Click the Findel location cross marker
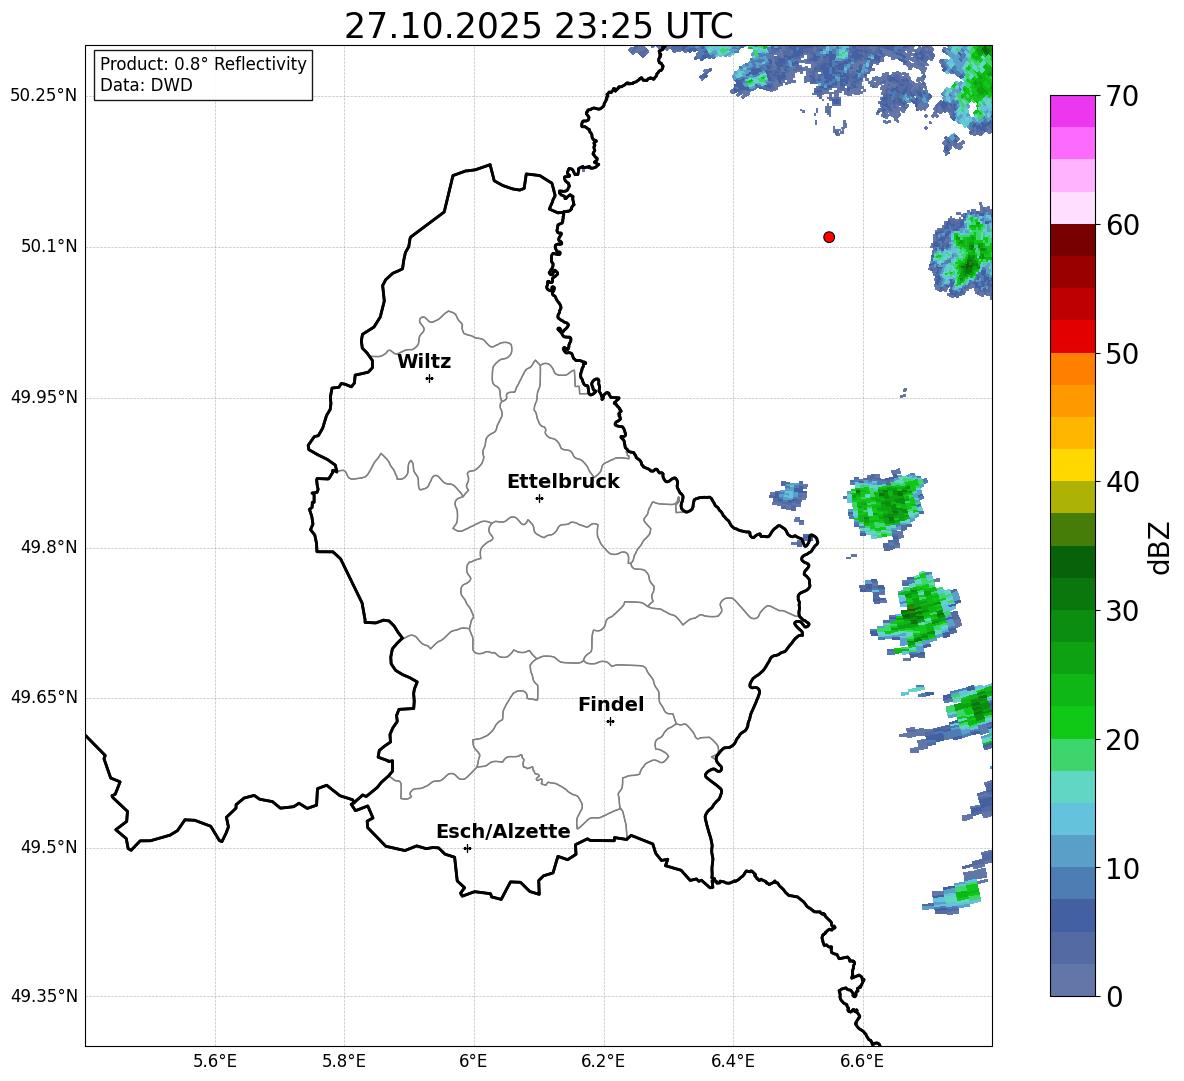The image size is (1184, 1081). 610,722
